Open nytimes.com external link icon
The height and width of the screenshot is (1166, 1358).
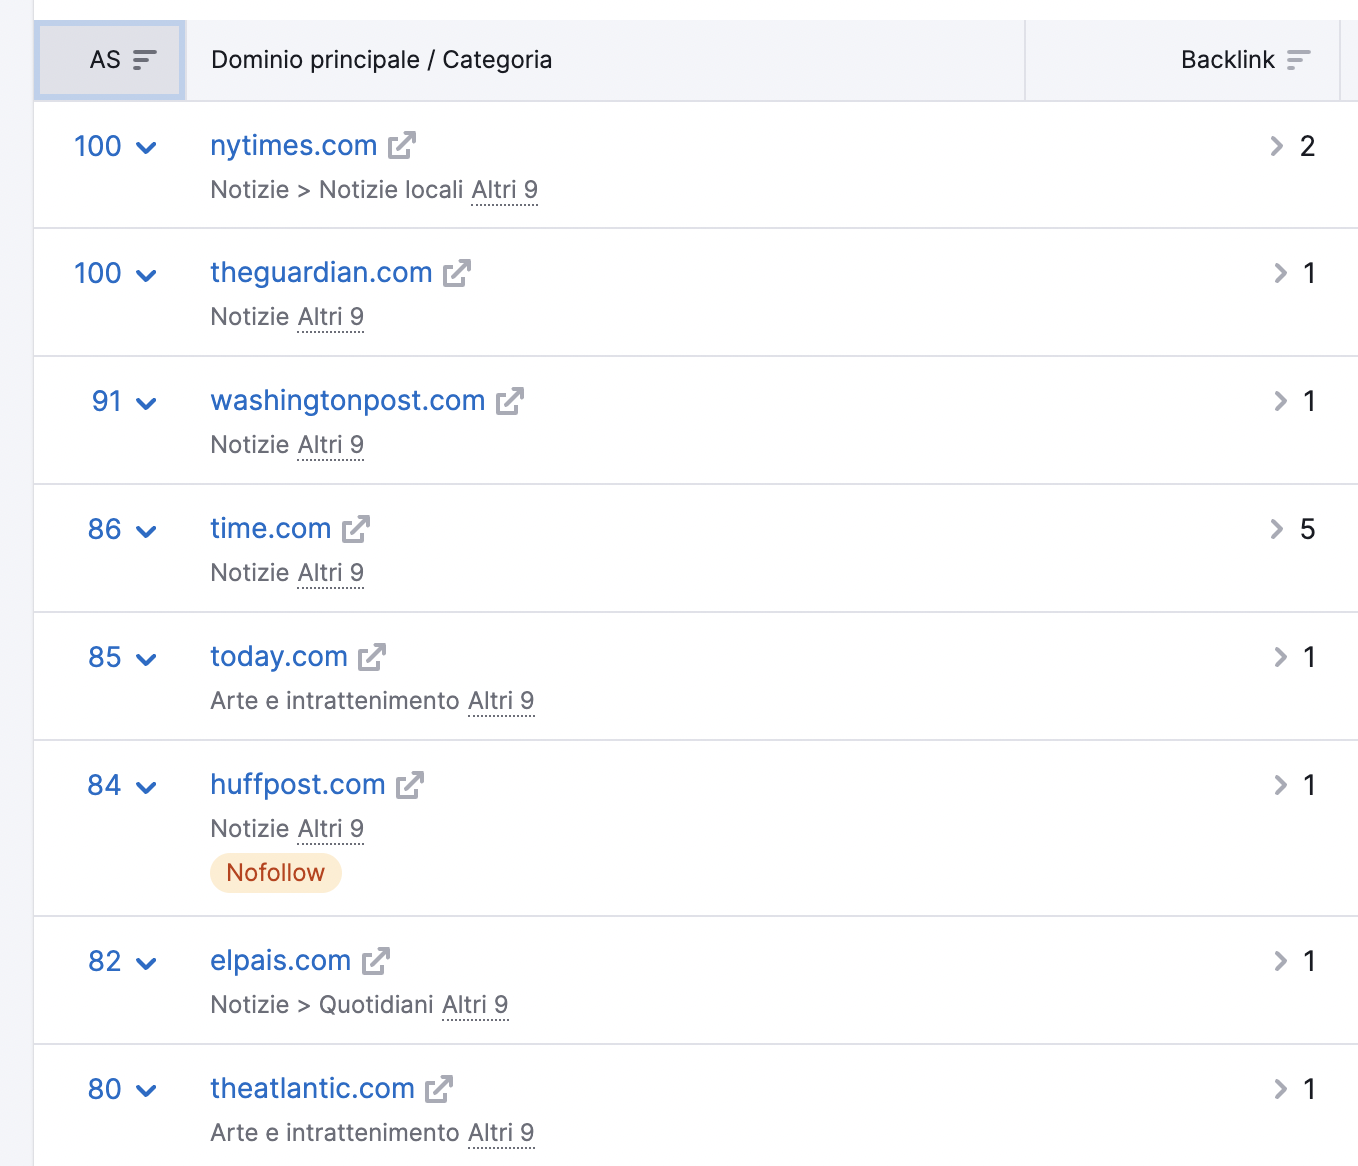(402, 146)
